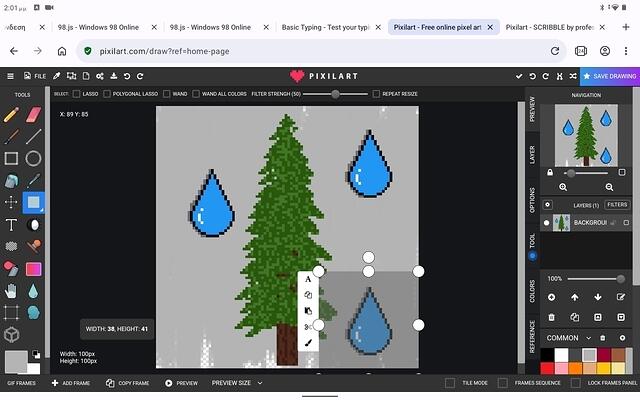The height and width of the screenshot is (400, 640).
Task: Pick the red color swatch in palette
Action: pos(549,367)
